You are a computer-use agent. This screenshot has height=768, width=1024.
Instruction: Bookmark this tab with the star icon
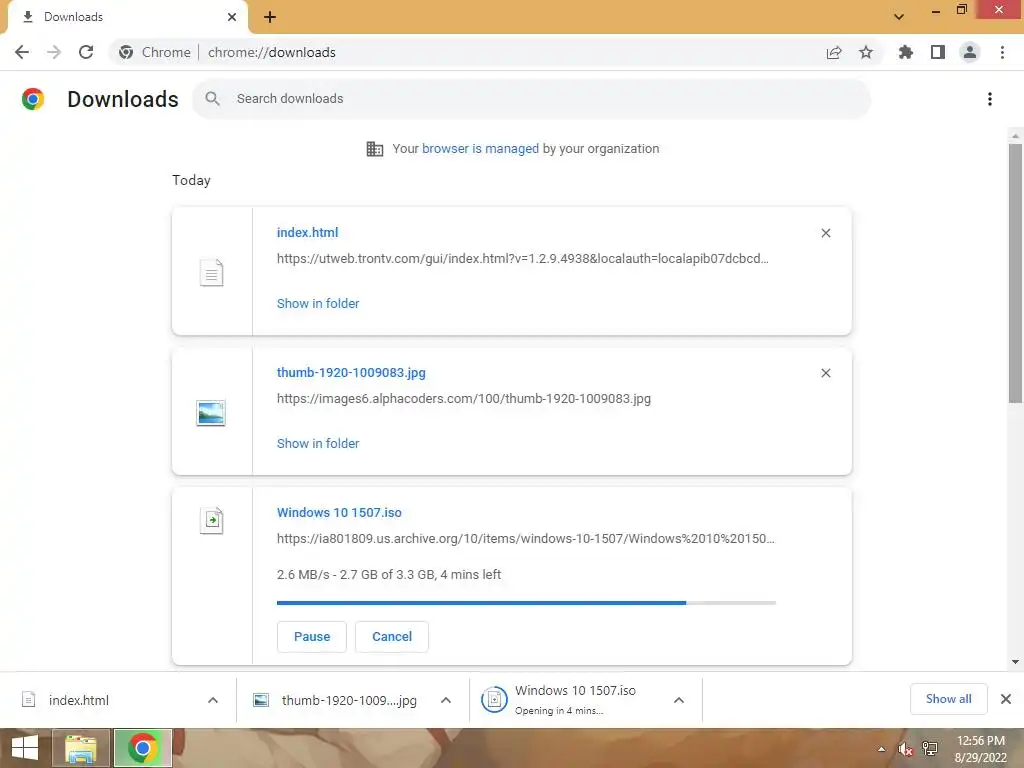pos(866,52)
